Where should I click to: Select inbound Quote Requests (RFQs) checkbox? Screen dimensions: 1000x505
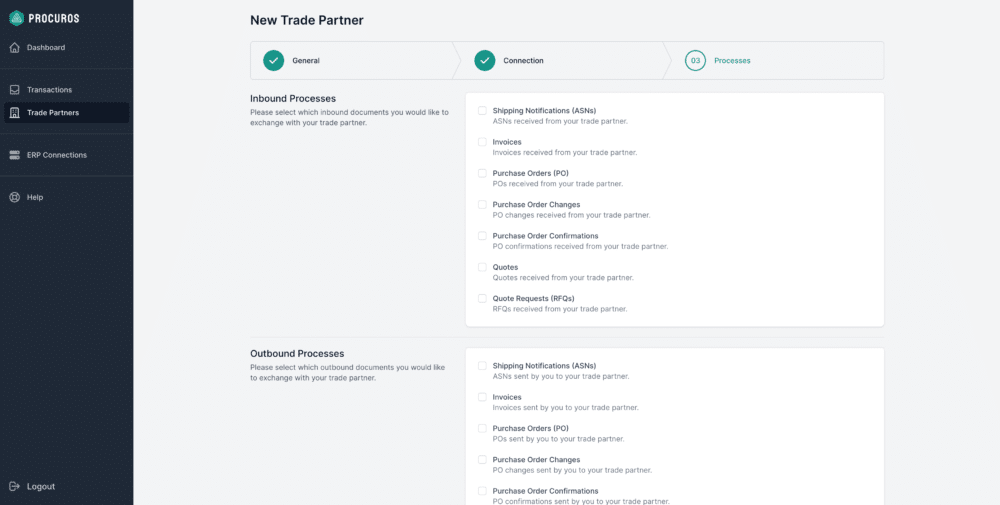click(482, 298)
